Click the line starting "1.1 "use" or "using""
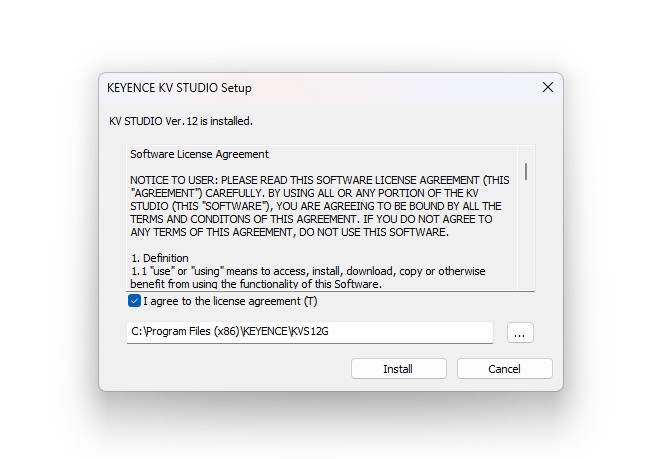The width and height of the screenshot is (654, 459). 308,271
